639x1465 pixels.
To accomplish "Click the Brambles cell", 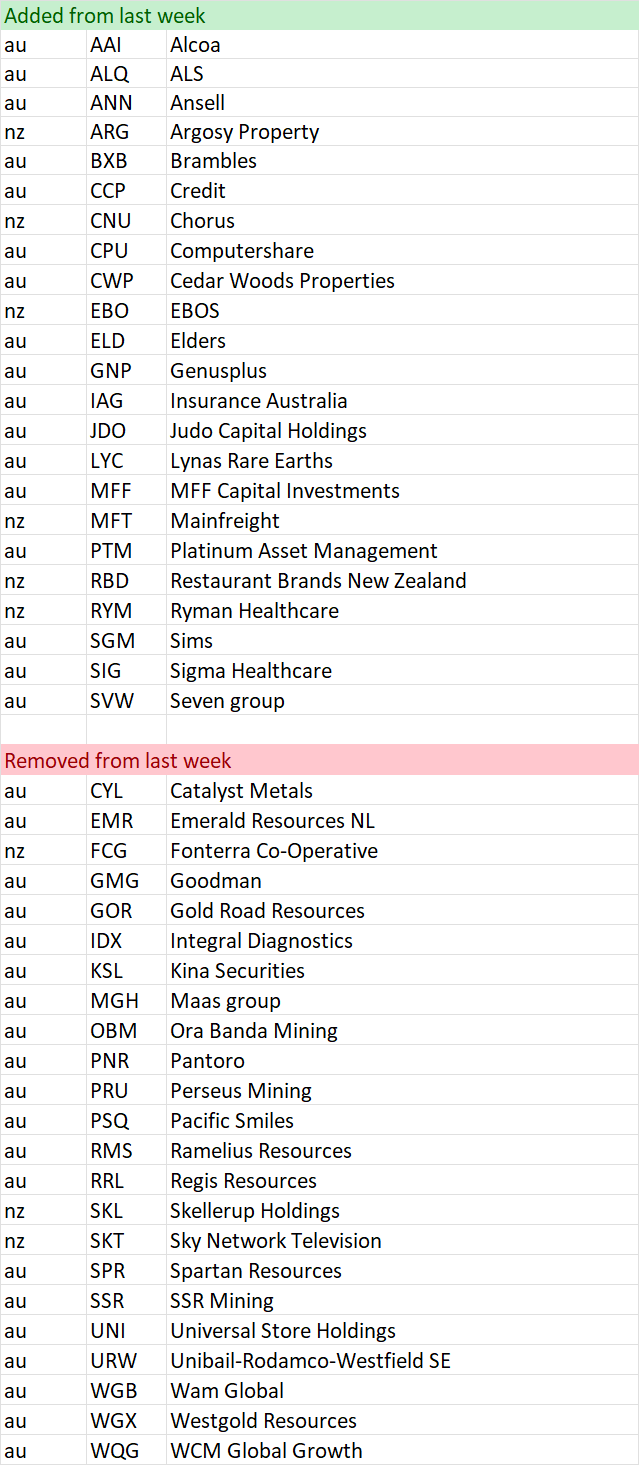I will coord(402,161).
